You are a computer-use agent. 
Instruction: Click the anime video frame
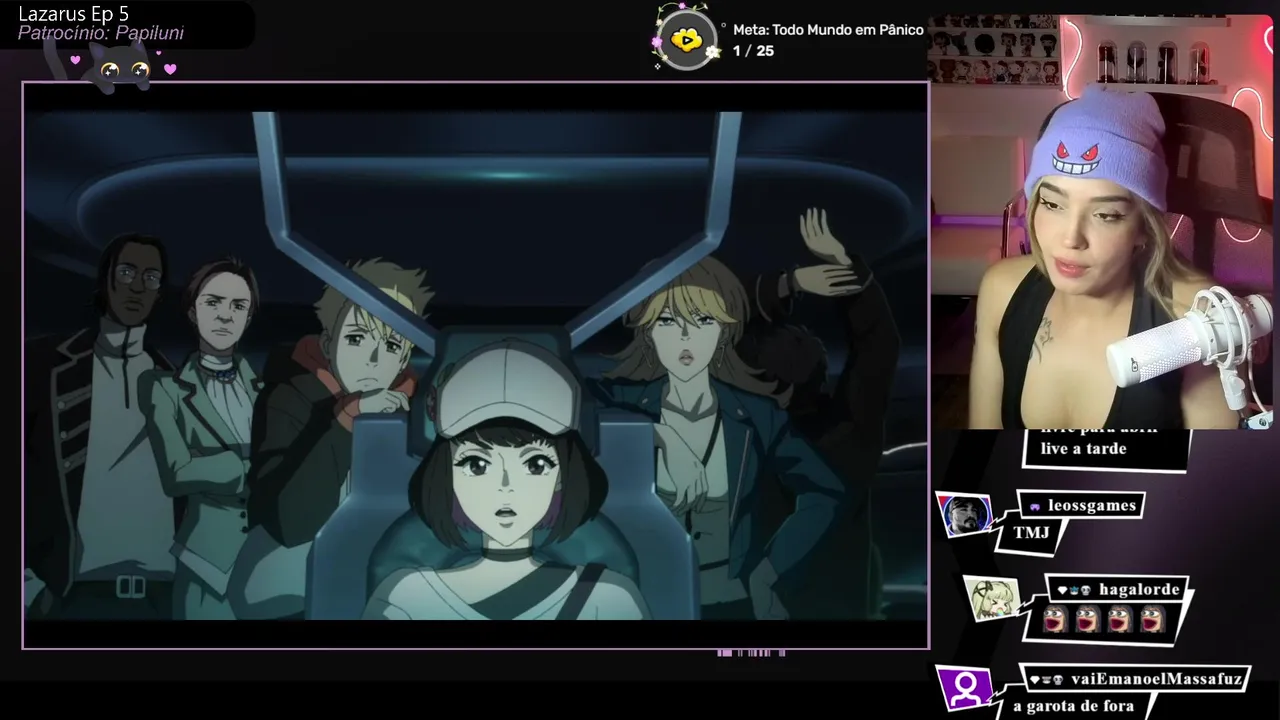click(x=475, y=365)
